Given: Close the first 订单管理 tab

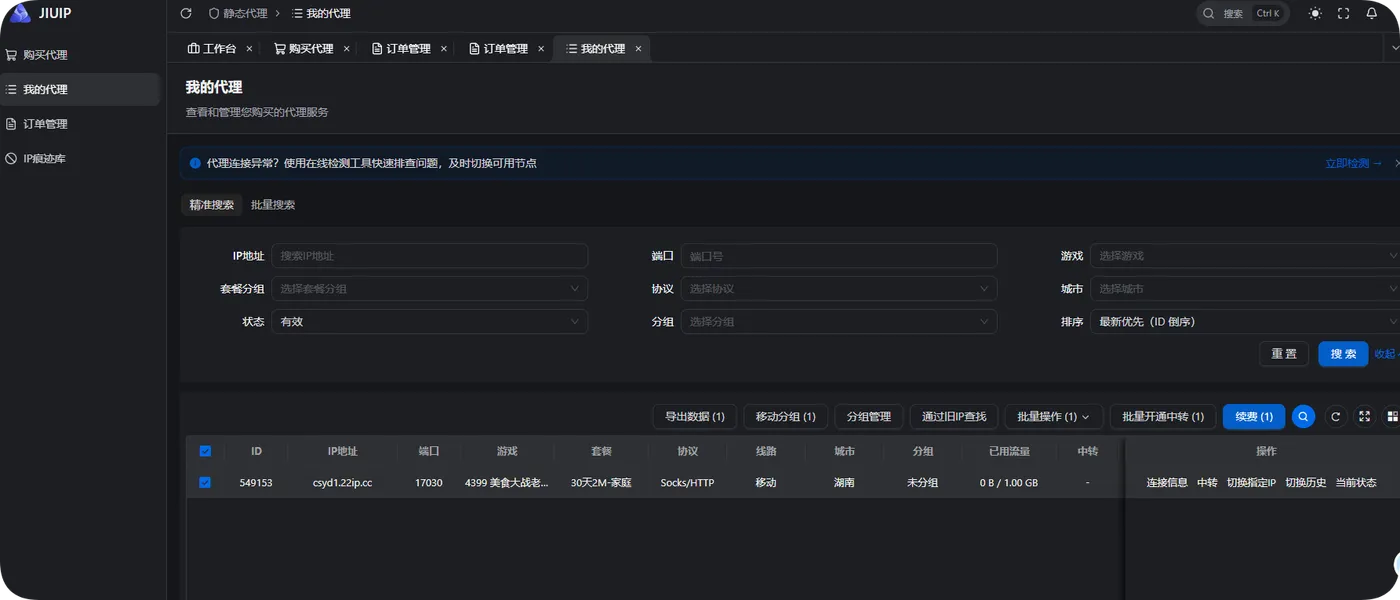Looking at the screenshot, I should pyautogui.click(x=444, y=48).
